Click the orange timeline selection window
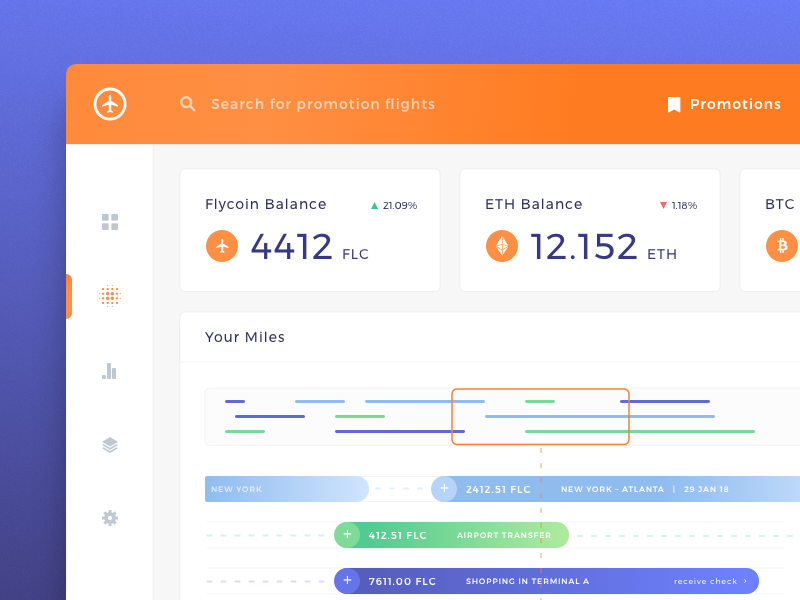The width and height of the screenshot is (800, 600). [540, 416]
